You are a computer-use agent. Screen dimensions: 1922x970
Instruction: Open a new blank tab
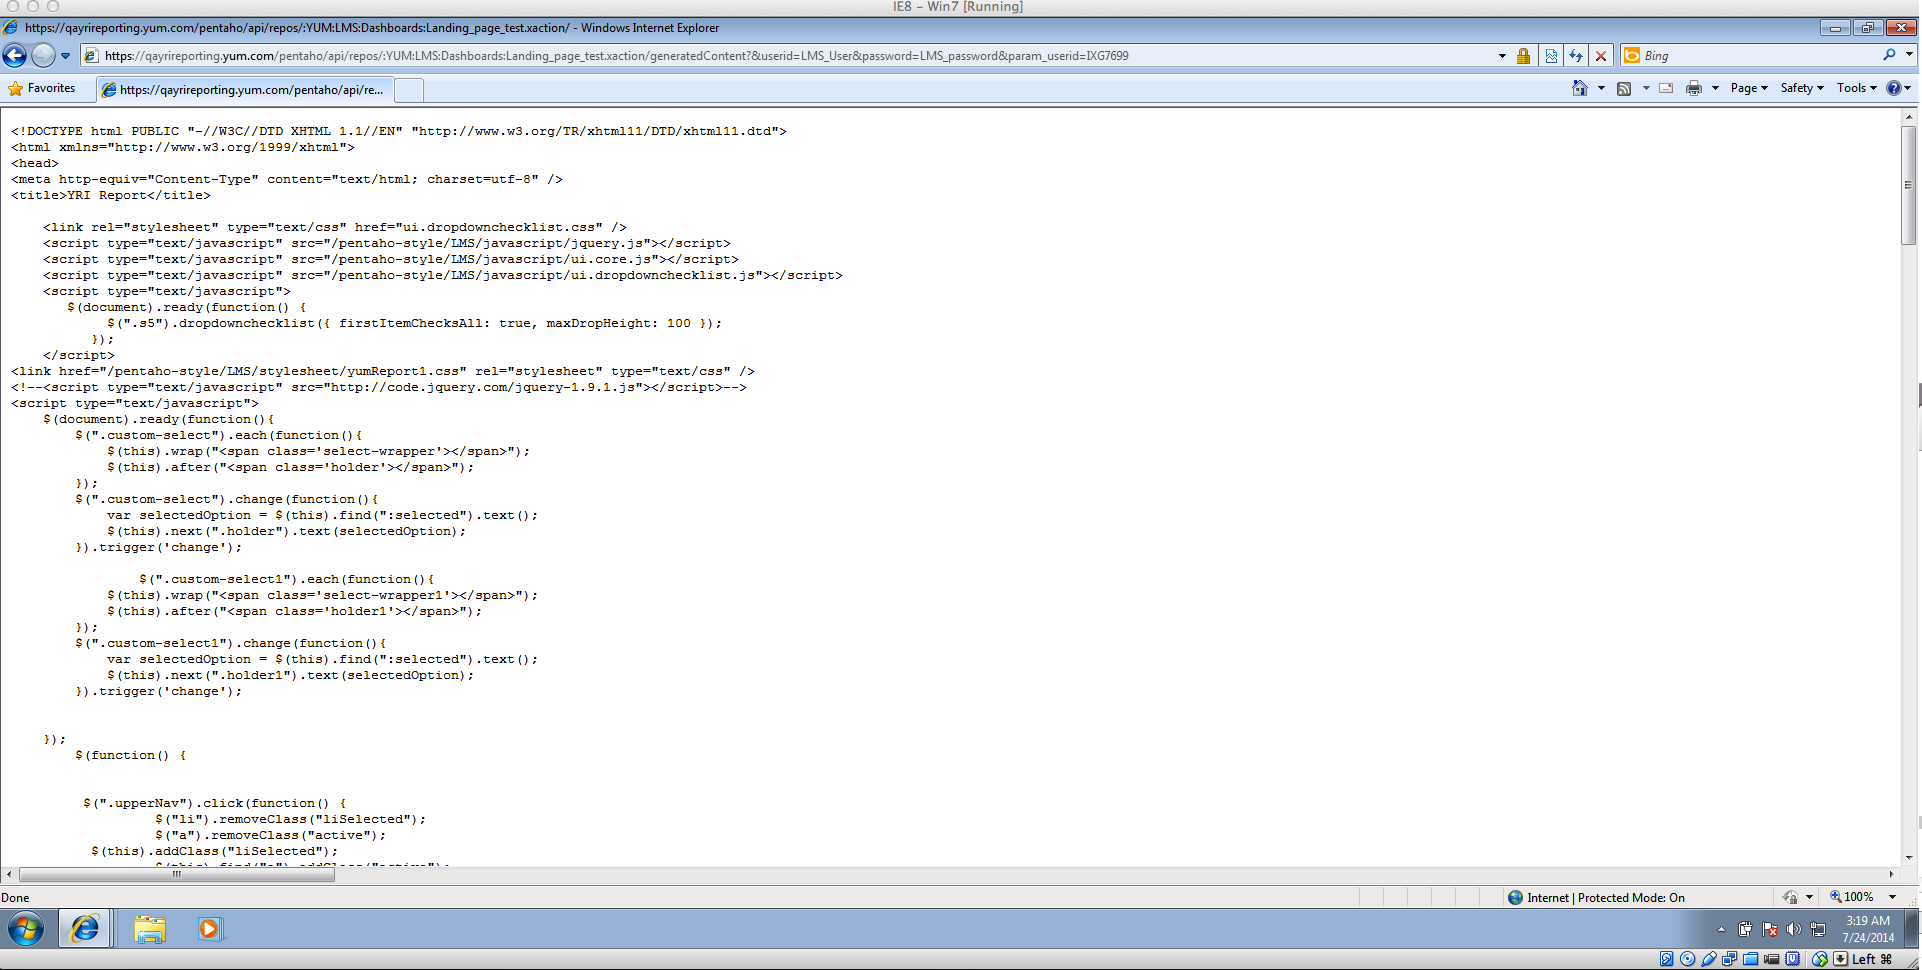coord(409,90)
